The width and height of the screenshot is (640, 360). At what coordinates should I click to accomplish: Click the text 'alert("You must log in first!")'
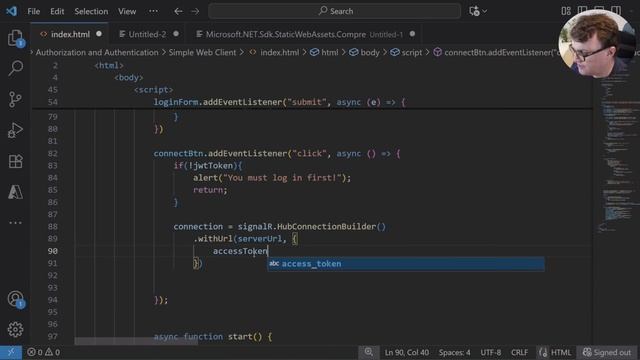click(x=269, y=178)
